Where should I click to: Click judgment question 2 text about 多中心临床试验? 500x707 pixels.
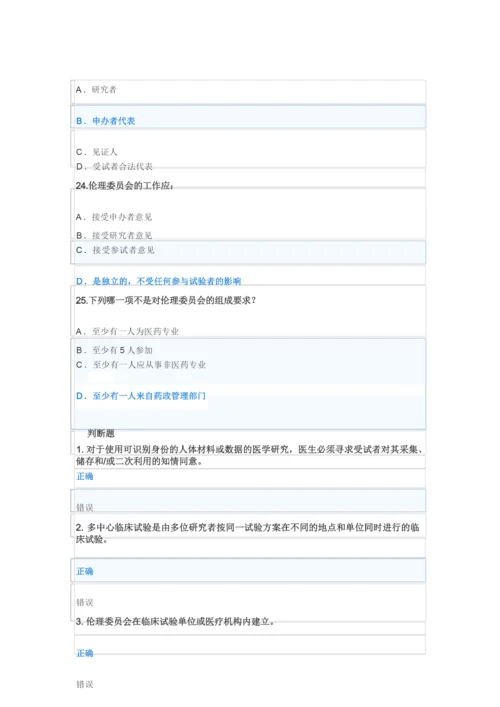click(248, 533)
